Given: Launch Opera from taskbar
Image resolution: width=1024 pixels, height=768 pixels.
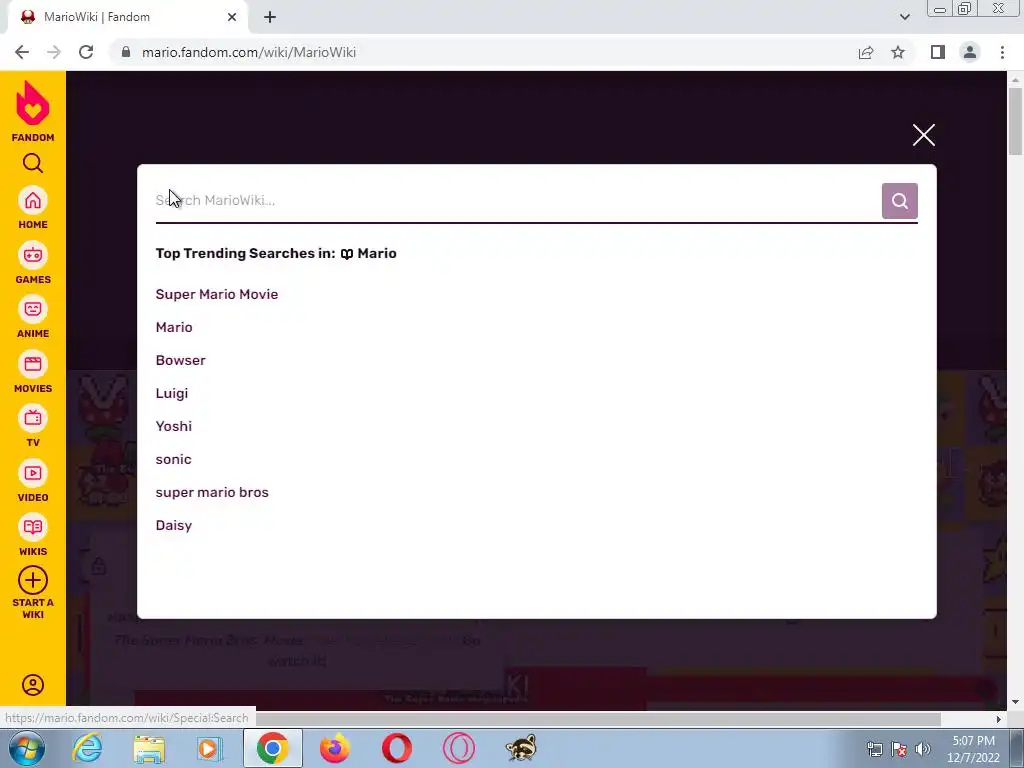Looking at the screenshot, I should click(x=396, y=748).
